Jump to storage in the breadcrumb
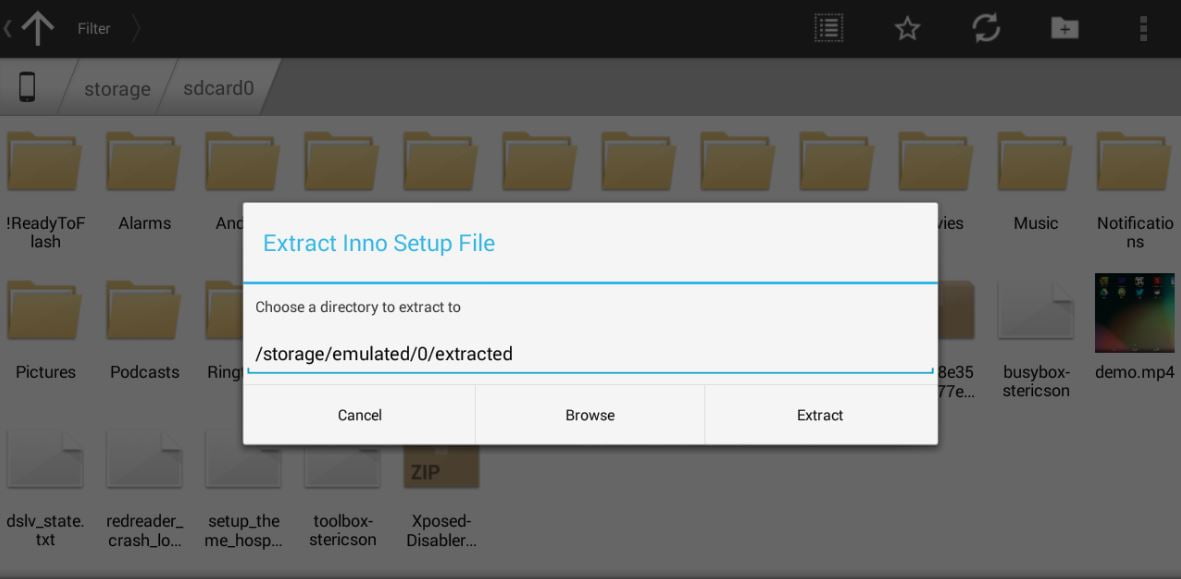Viewport: 1181px width, 579px height. pyautogui.click(x=116, y=88)
